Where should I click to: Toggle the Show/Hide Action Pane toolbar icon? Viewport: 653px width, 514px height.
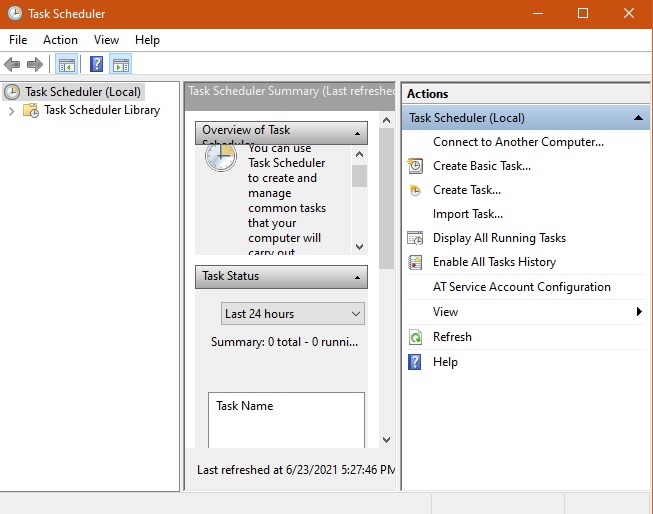121,65
